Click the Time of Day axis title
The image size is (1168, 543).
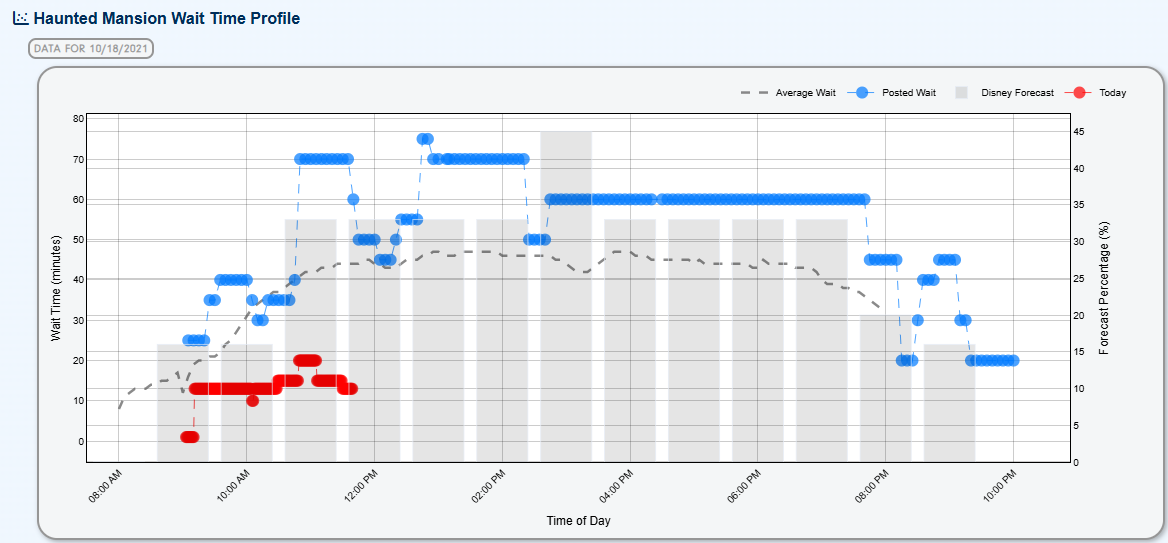pyautogui.click(x=578, y=521)
